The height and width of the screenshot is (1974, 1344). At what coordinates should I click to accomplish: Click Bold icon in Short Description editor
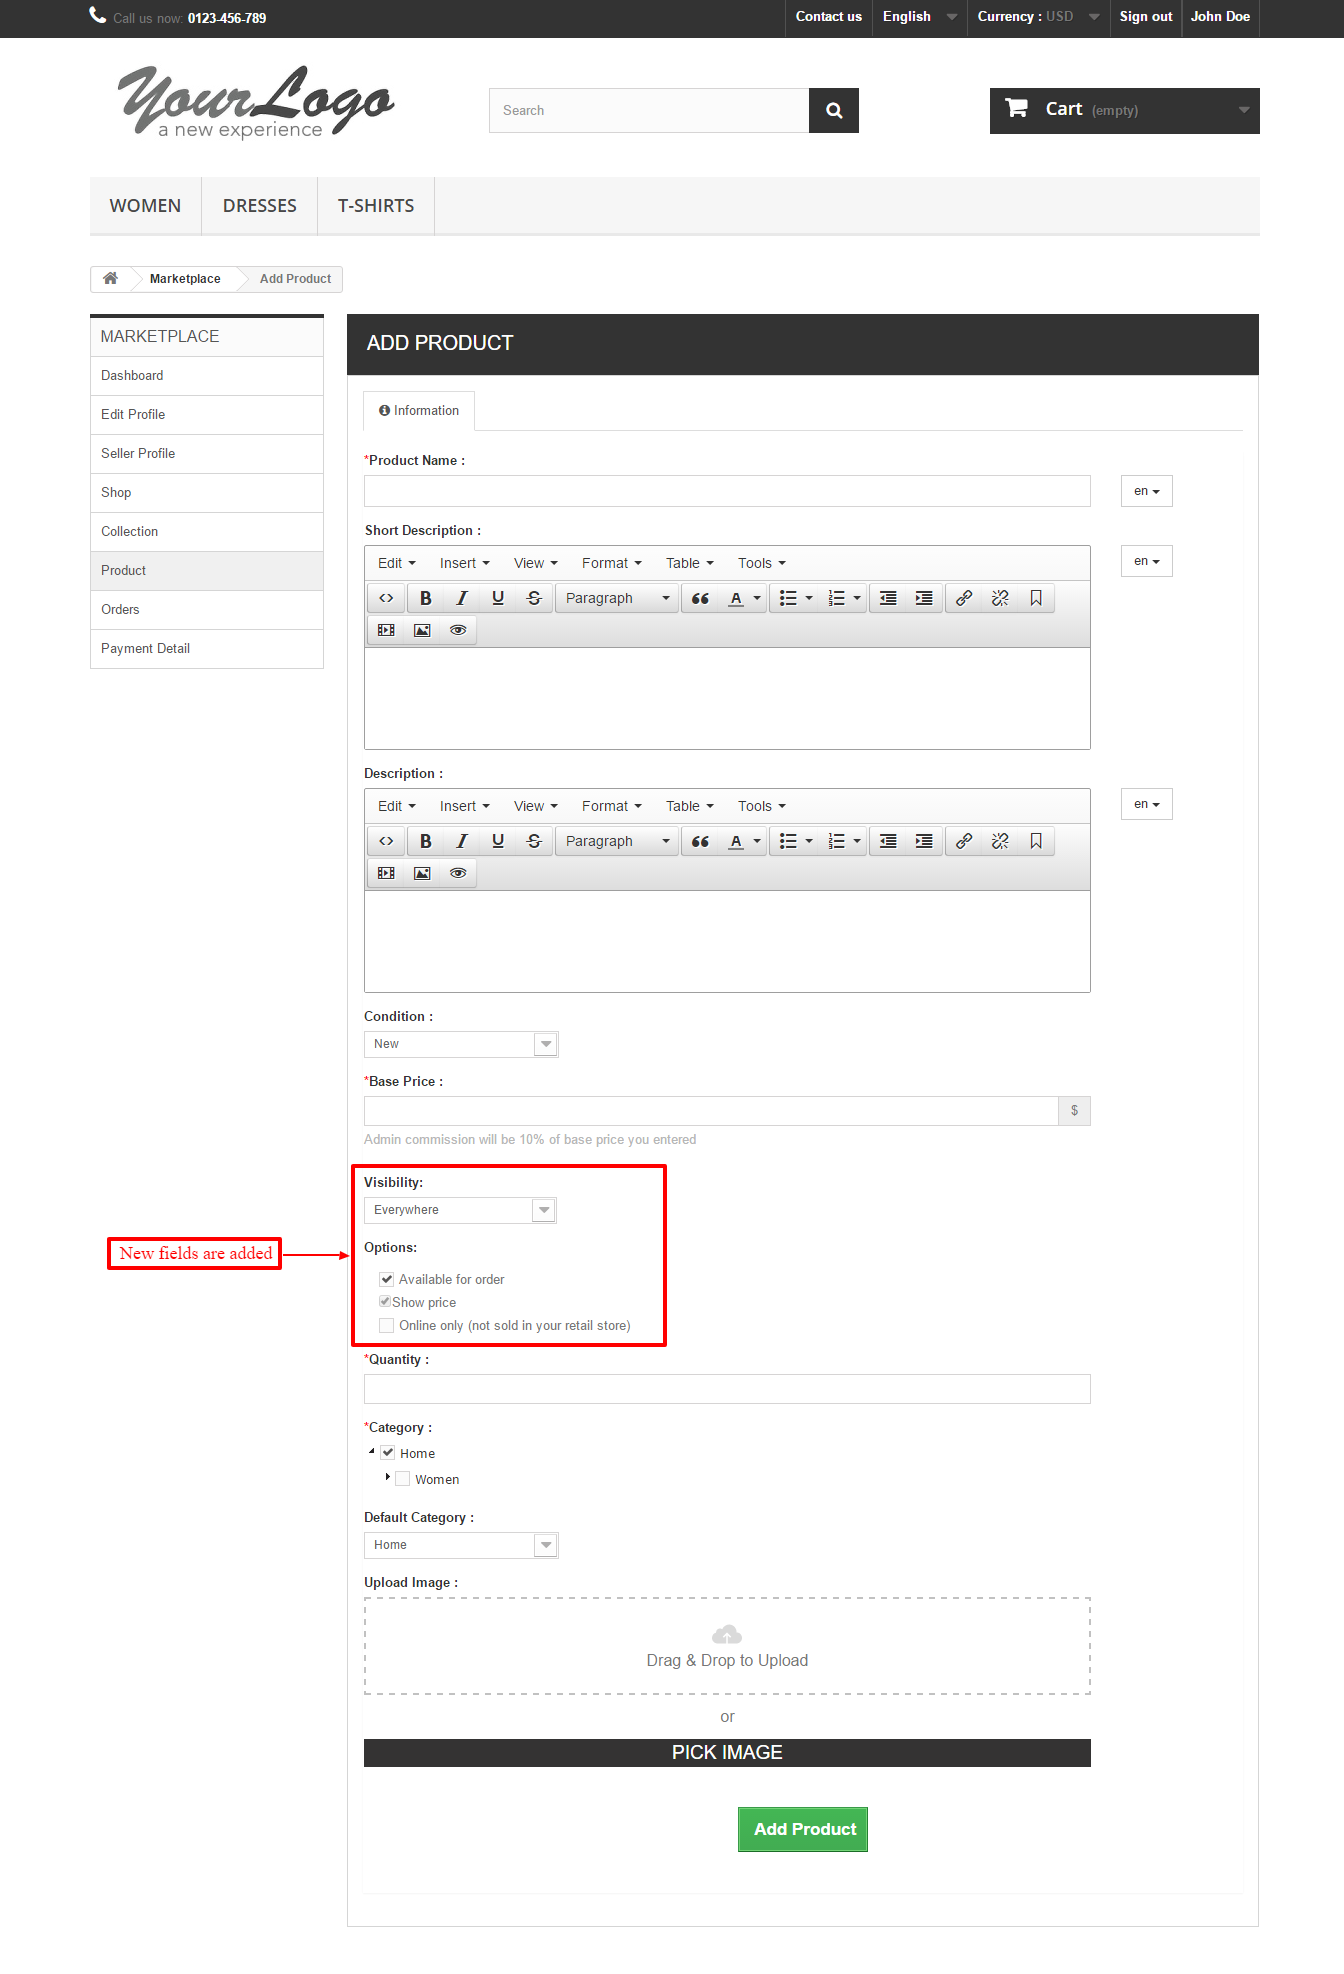point(425,598)
